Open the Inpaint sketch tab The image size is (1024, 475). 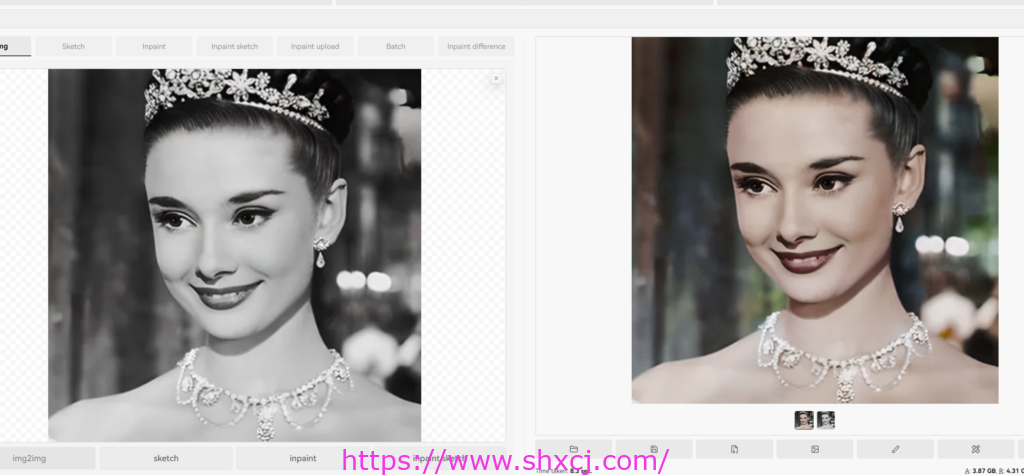234,46
